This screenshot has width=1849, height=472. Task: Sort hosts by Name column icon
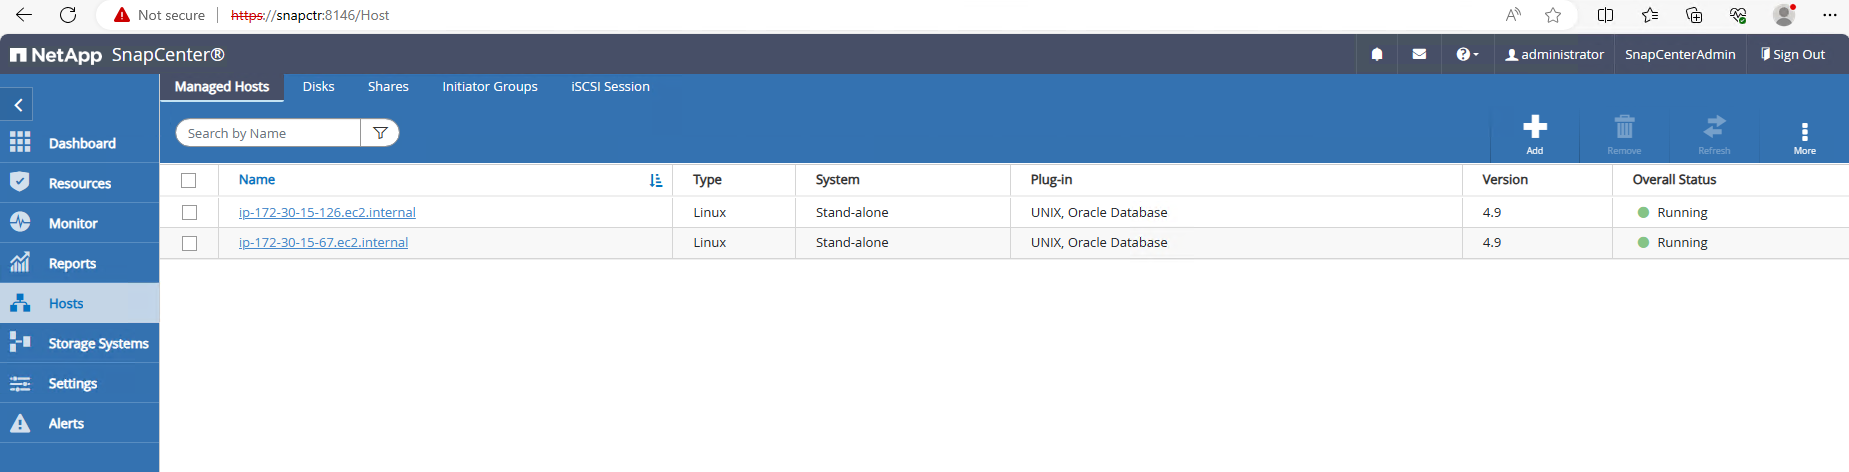point(655,180)
